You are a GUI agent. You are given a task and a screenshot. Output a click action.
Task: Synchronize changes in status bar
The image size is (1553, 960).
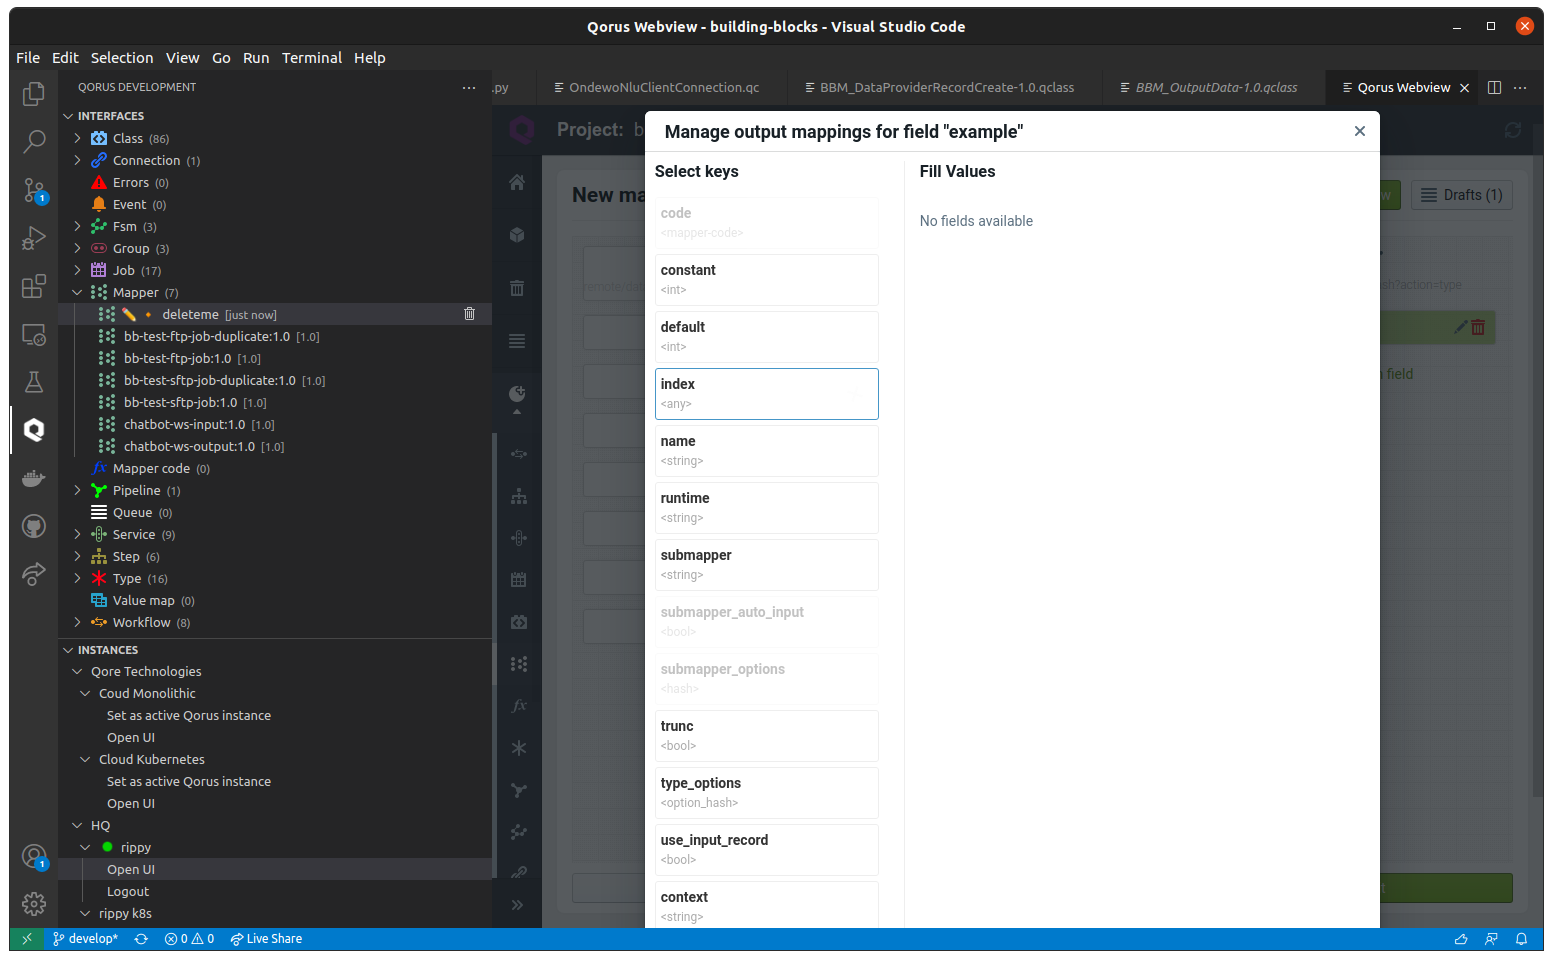(141, 939)
